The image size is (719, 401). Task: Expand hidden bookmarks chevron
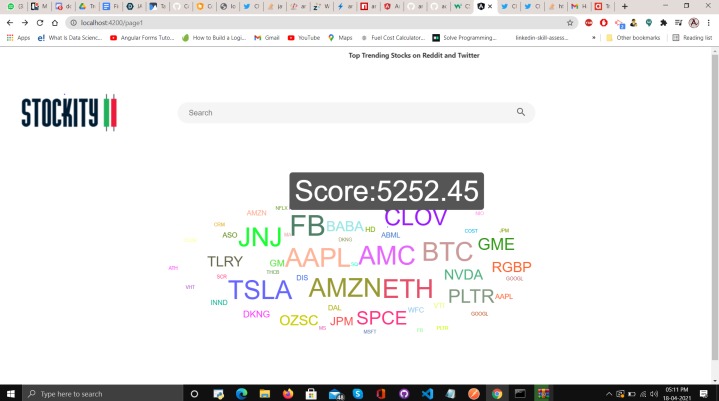pos(594,38)
